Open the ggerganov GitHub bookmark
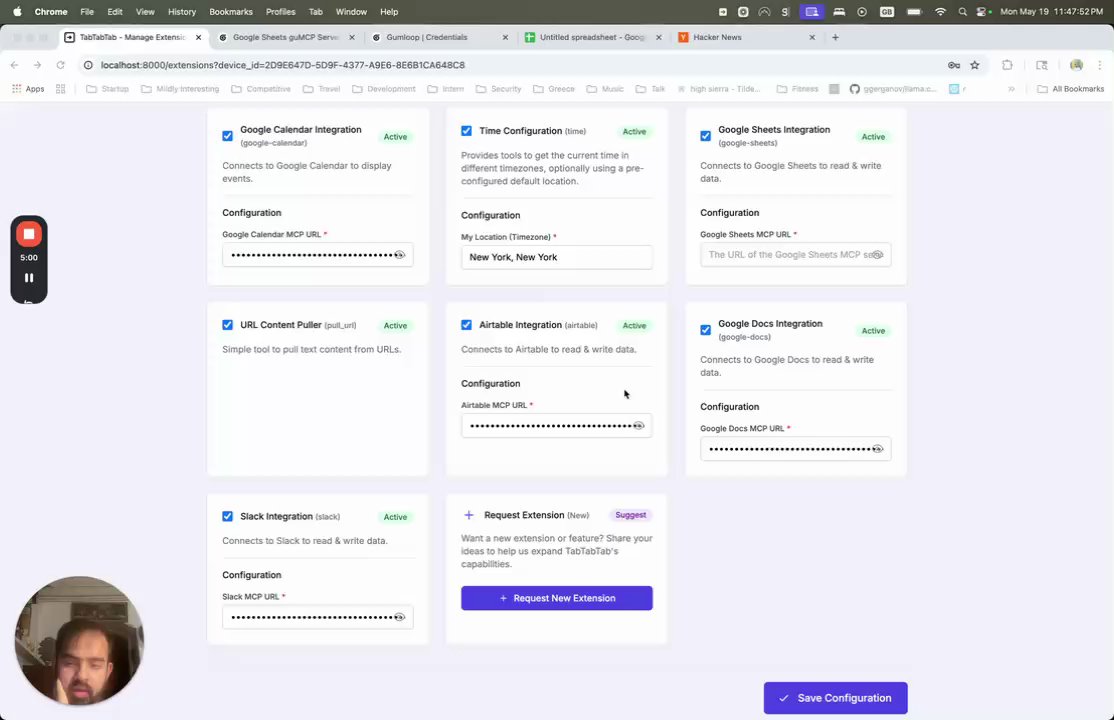 (x=893, y=89)
